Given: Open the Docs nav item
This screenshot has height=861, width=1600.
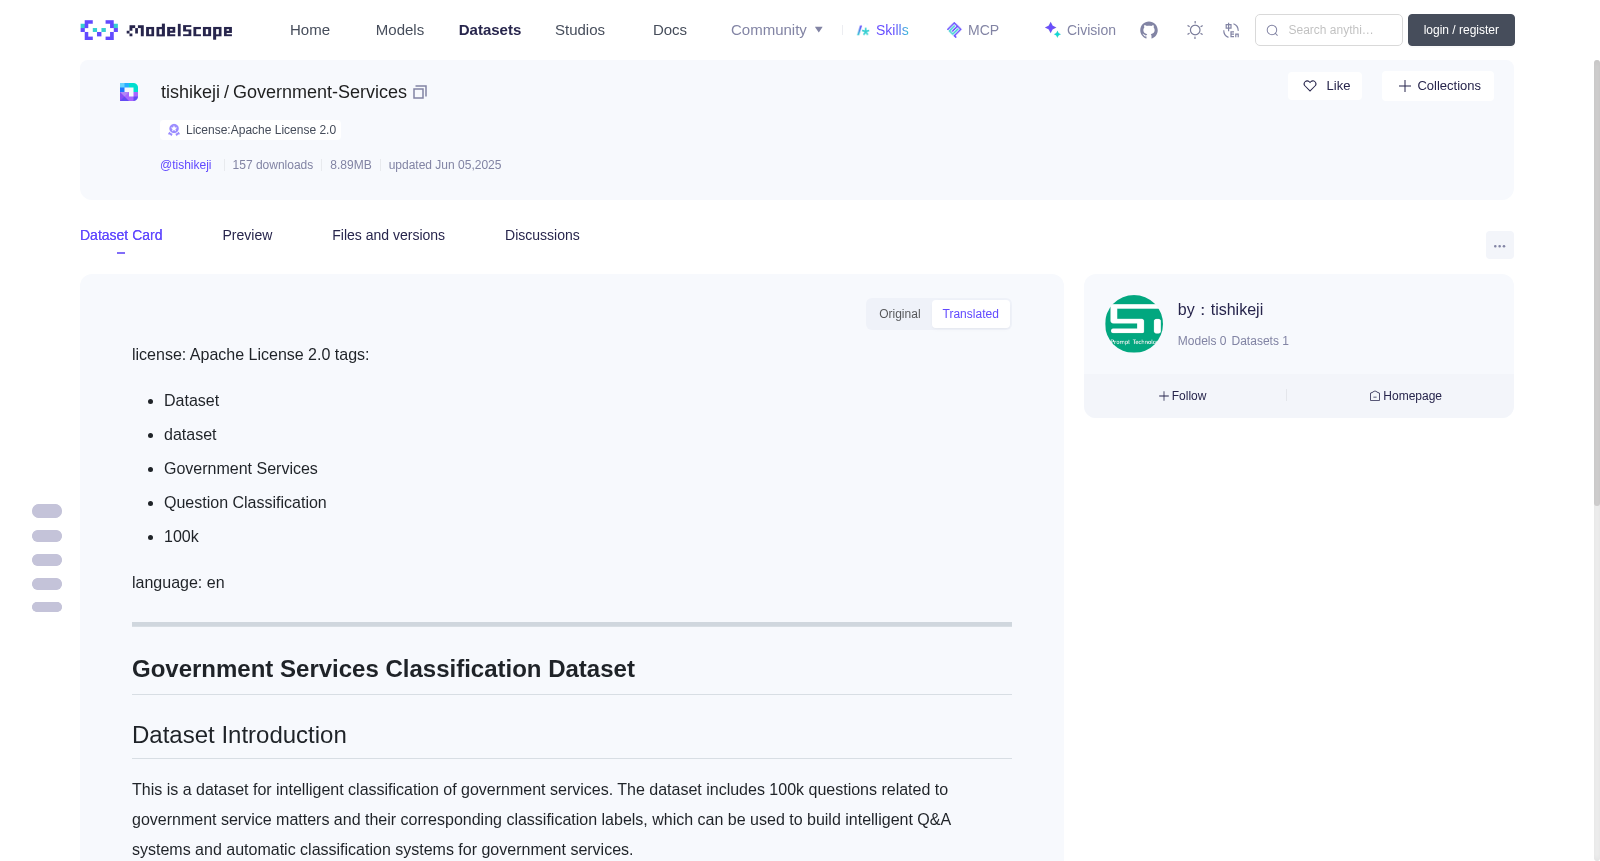Looking at the screenshot, I should [x=670, y=30].
